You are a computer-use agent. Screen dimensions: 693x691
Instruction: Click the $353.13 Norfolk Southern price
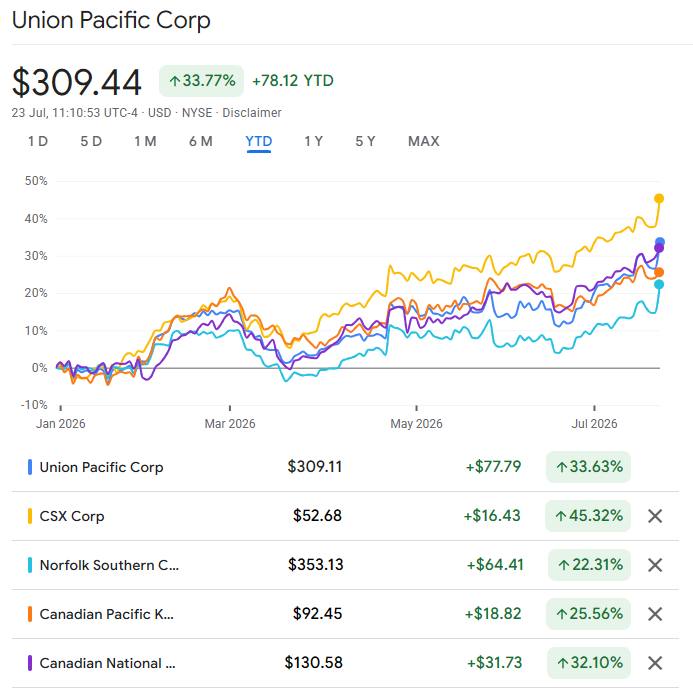[316, 565]
